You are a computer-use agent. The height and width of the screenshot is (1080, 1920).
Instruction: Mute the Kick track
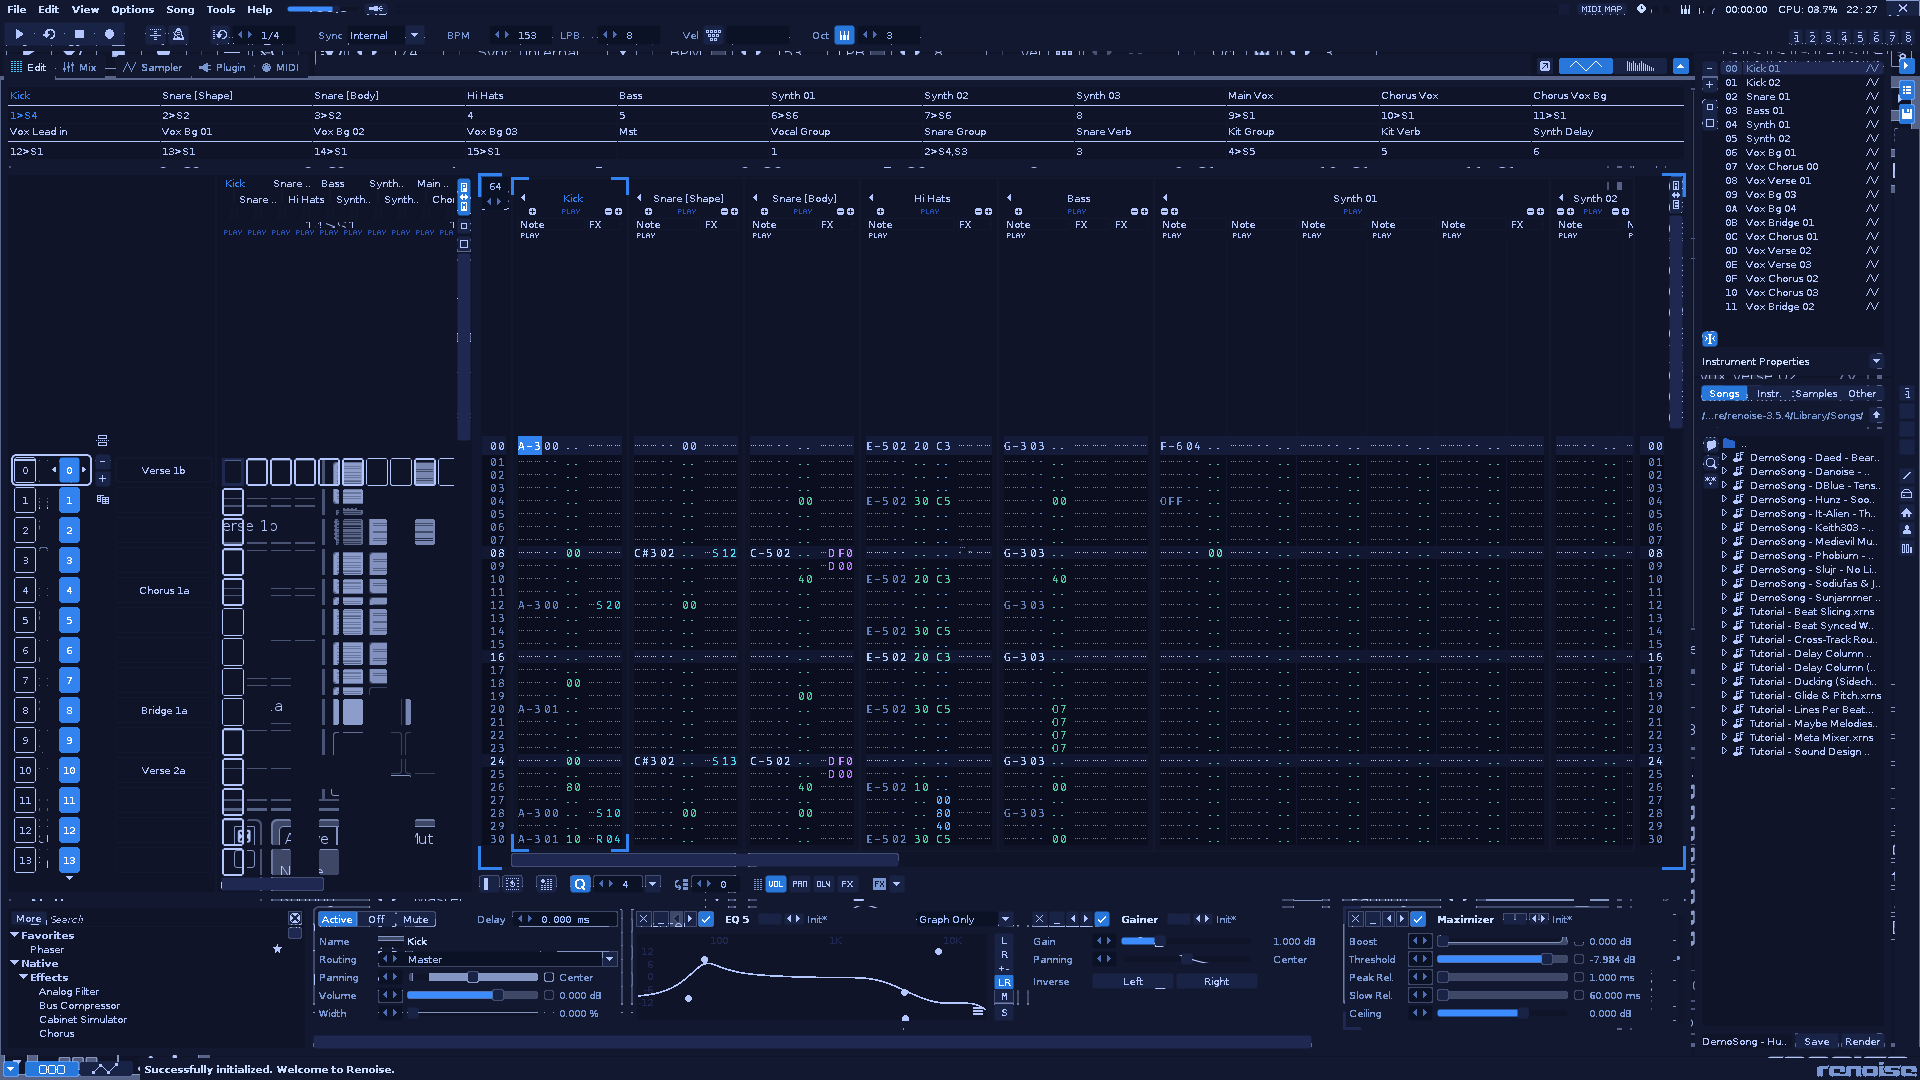[416, 919]
